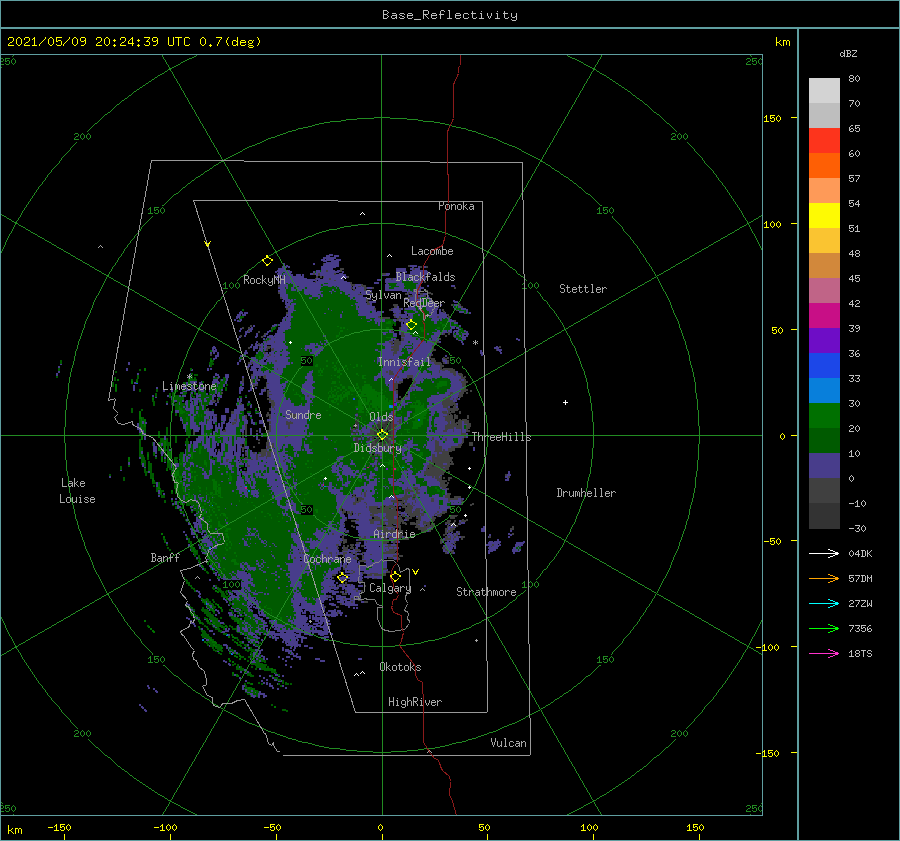Viewport: 900px width, 841px height.
Task: Select the yellow radar-site diamond at Olds
Action: pyautogui.click(x=382, y=435)
